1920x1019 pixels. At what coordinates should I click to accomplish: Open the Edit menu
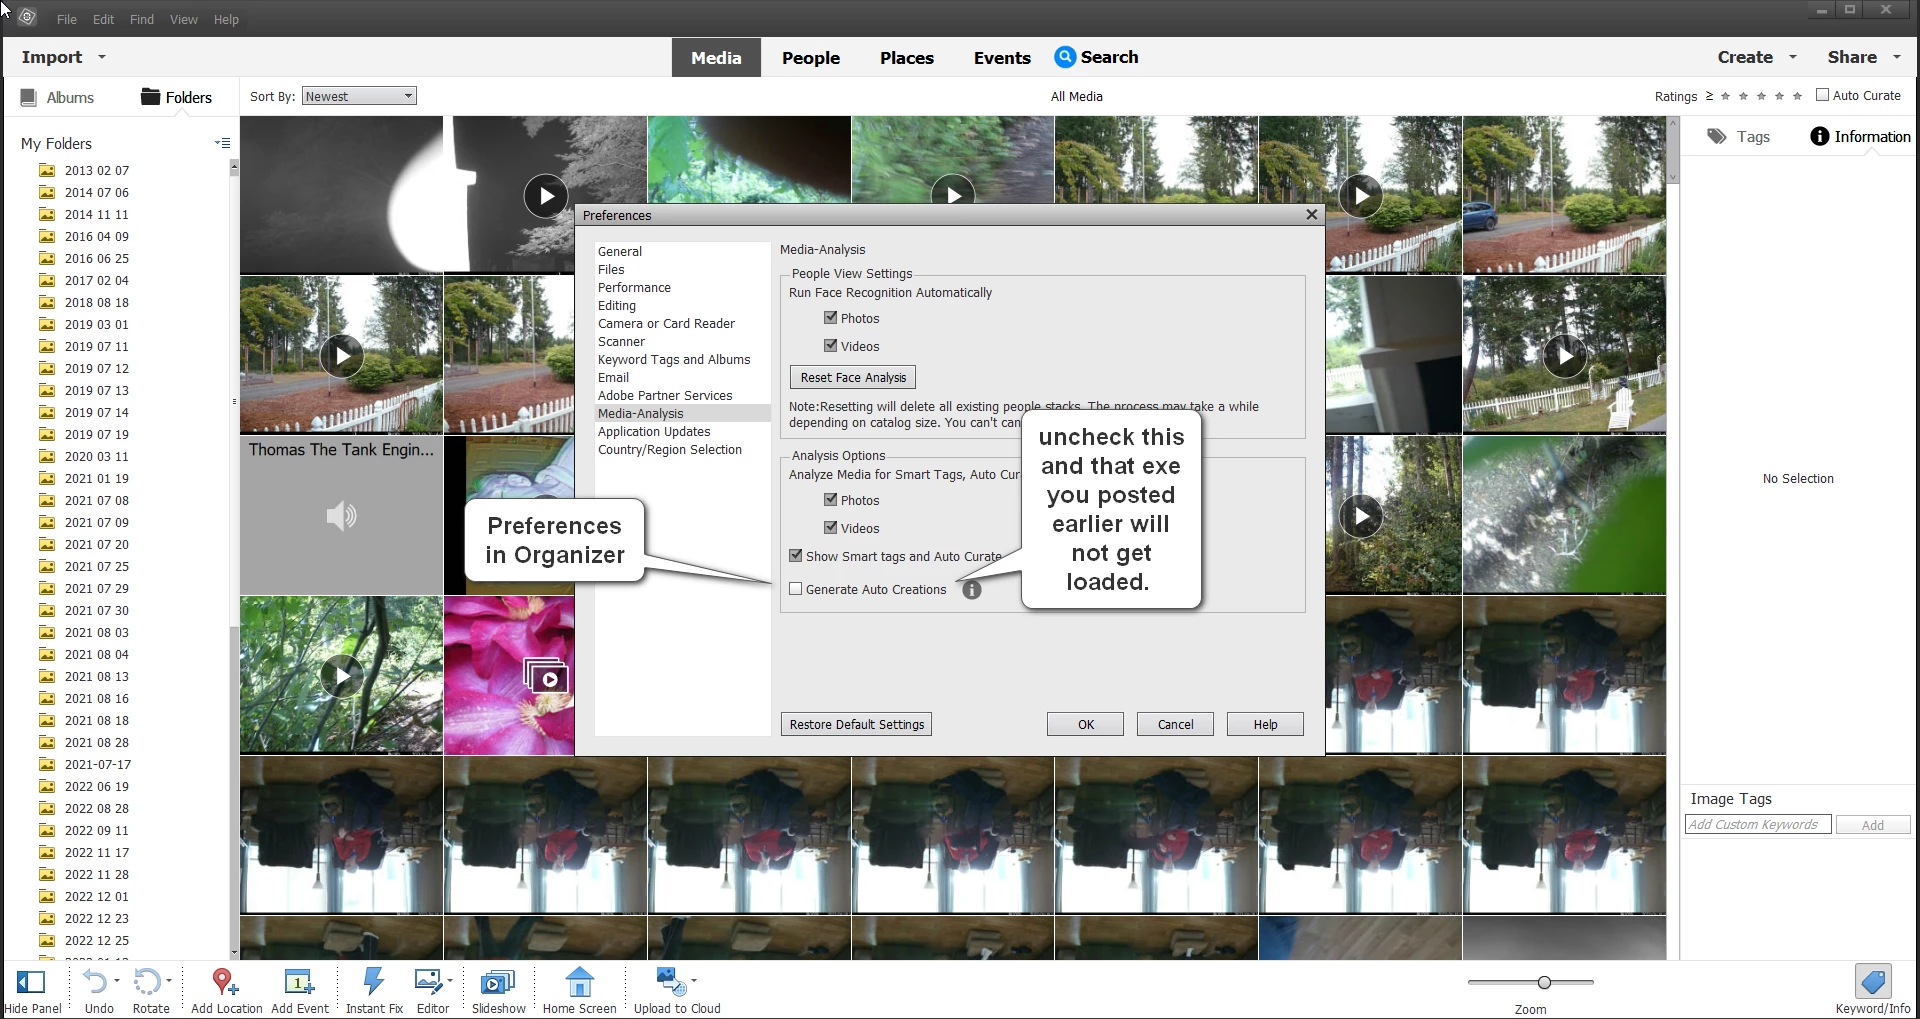103,19
